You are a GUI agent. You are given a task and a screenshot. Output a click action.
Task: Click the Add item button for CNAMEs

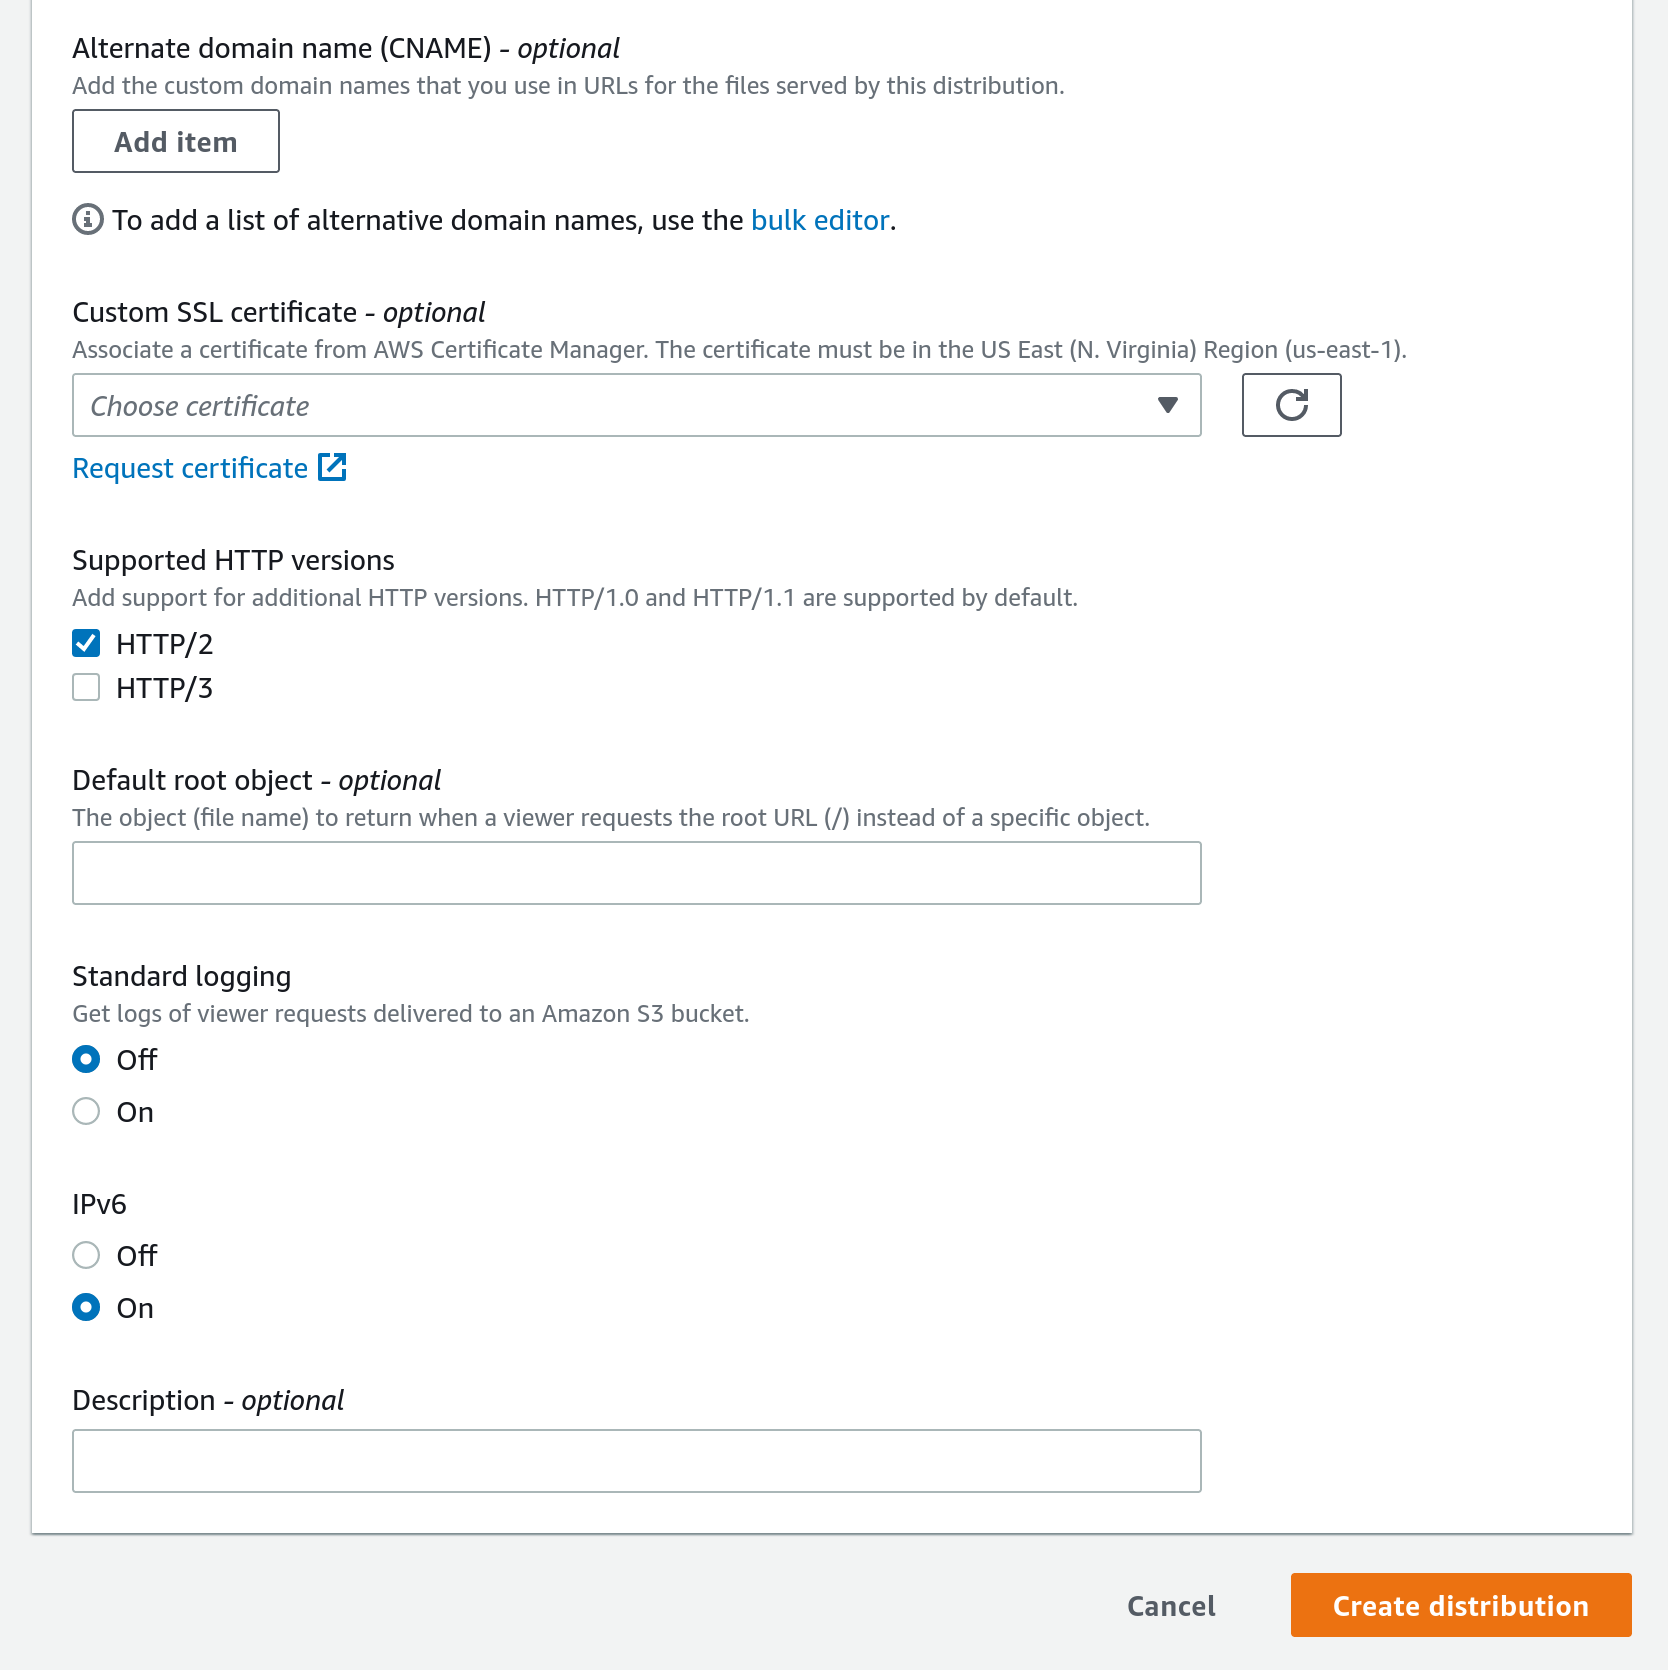pyautogui.click(x=175, y=141)
